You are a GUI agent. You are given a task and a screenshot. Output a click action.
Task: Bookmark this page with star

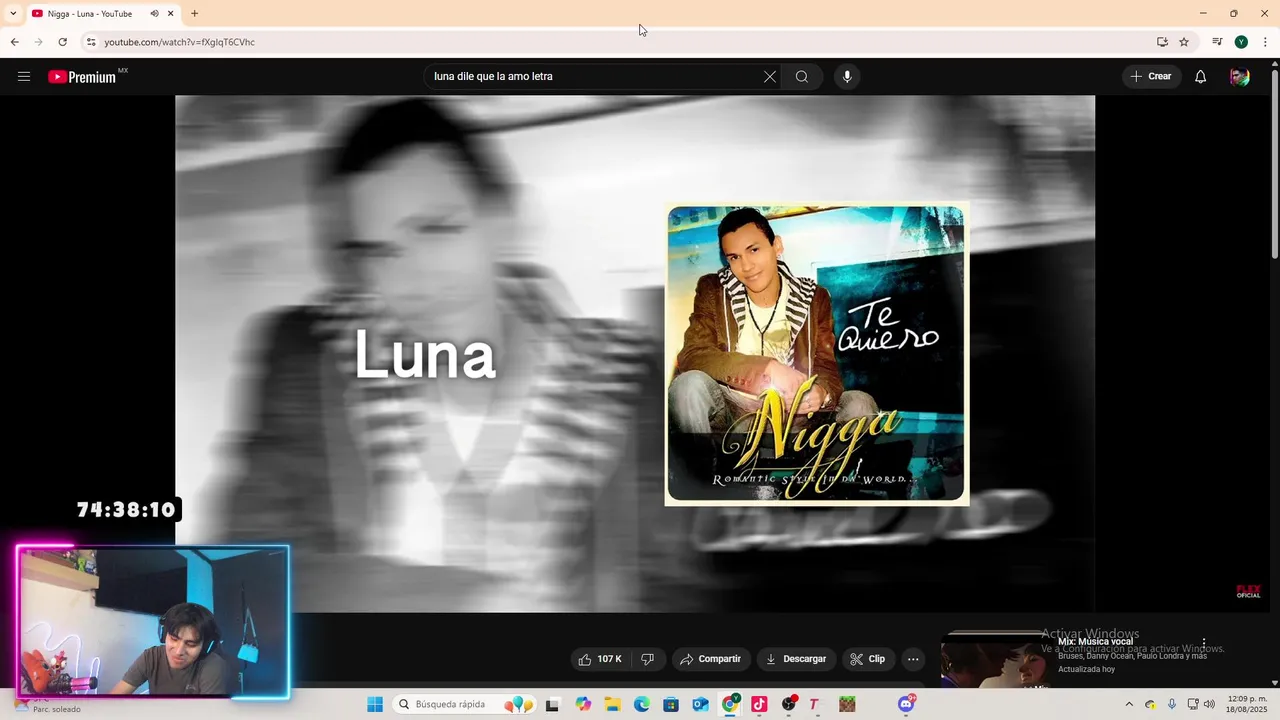pos(1184,42)
